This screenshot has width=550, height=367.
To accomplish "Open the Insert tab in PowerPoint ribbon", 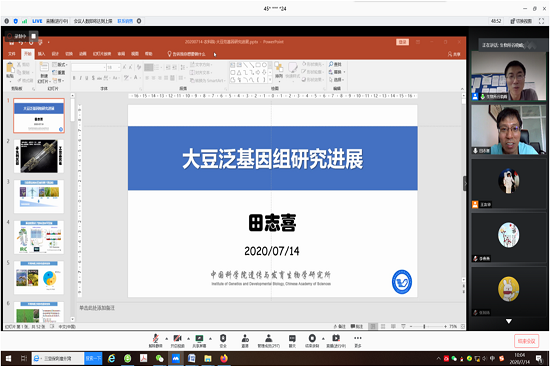I will pyautogui.click(x=41, y=54).
